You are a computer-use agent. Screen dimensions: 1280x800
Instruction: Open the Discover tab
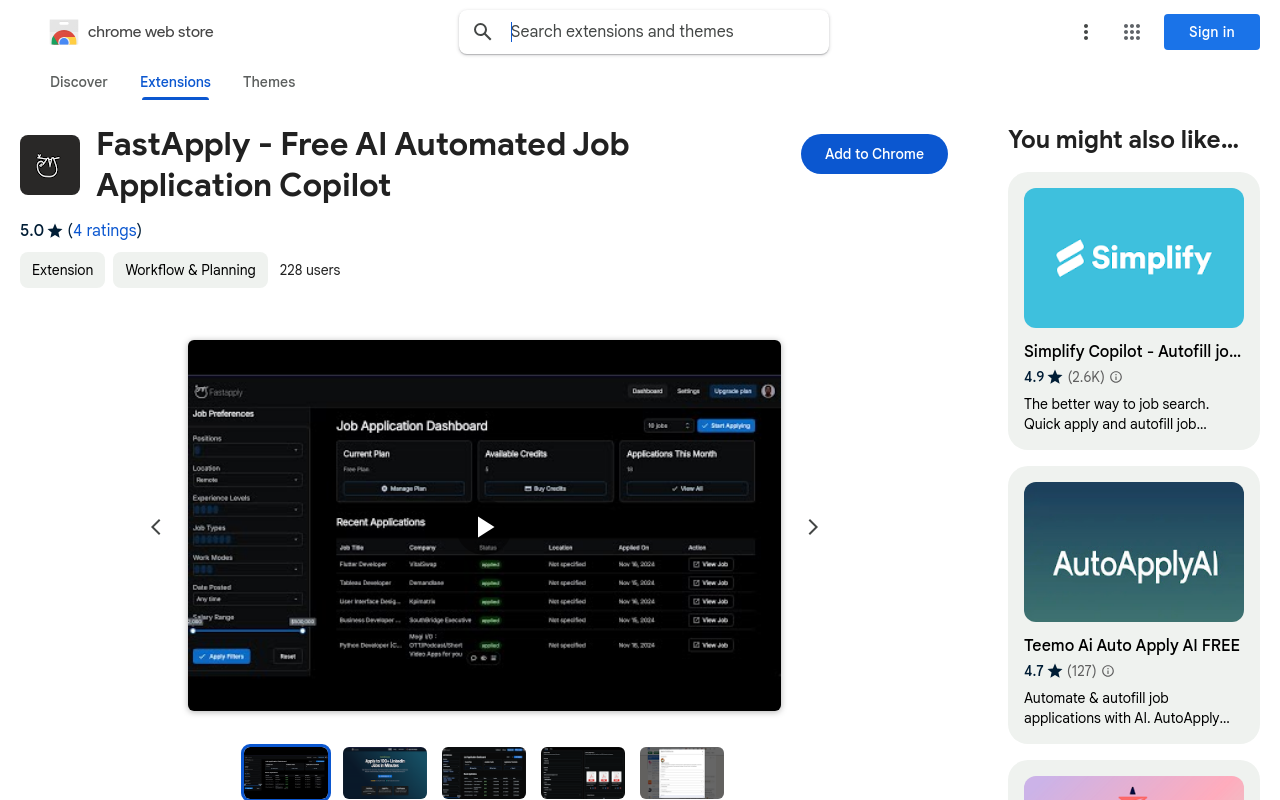pos(78,82)
